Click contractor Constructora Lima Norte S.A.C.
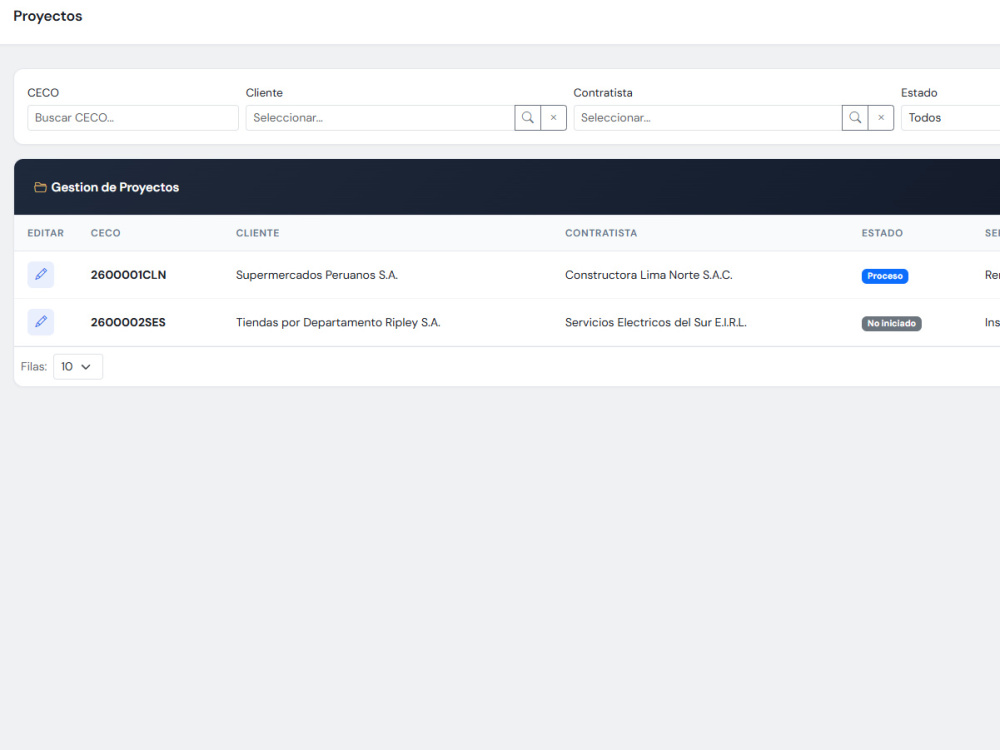 [649, 275]
